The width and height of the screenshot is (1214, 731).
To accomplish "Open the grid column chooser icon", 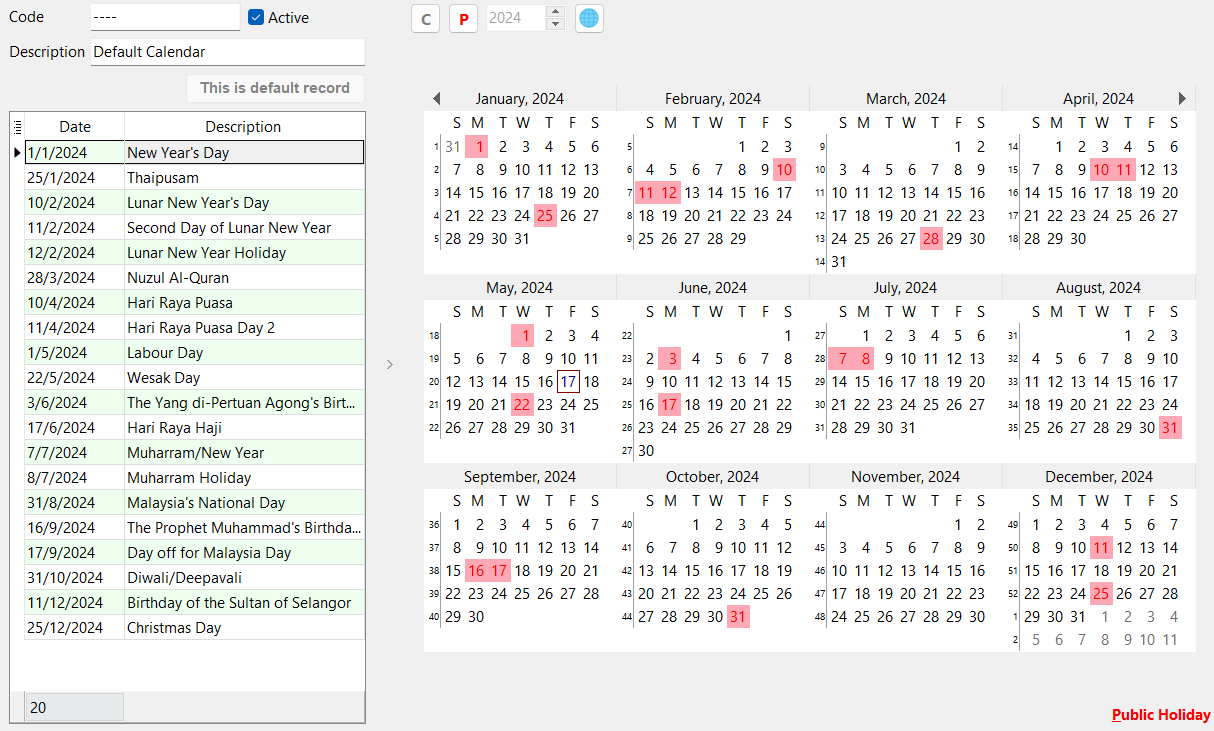I will (x=17, y=127).
